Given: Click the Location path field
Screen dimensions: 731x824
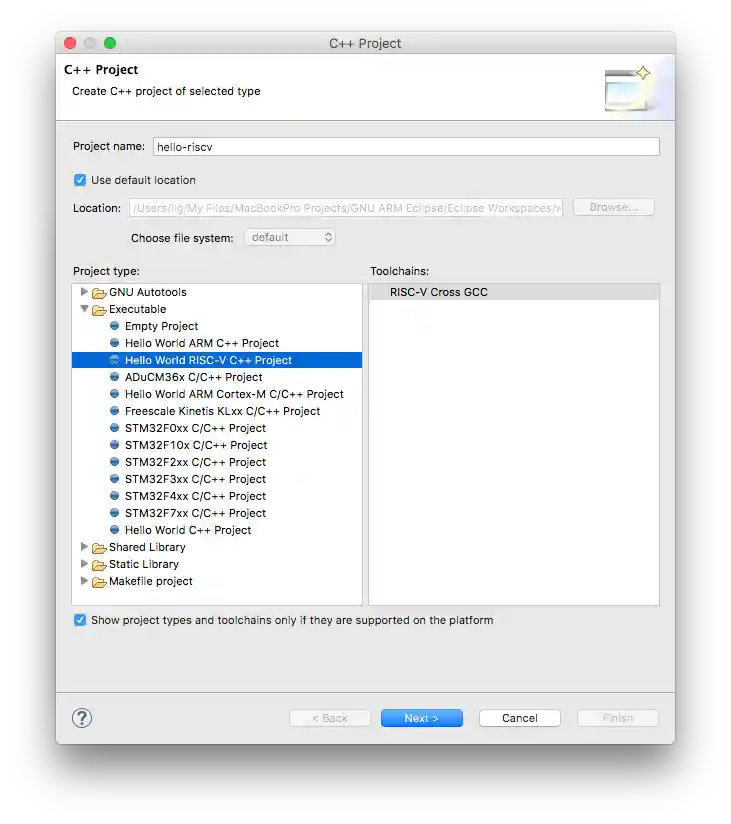Looking at the screenshot, I should coord(346,208).
